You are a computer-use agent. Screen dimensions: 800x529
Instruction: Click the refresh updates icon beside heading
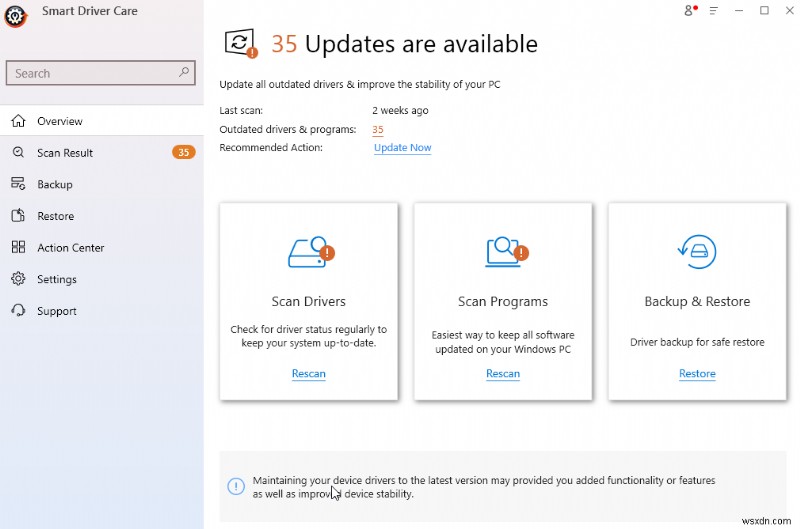coord(240,42)
